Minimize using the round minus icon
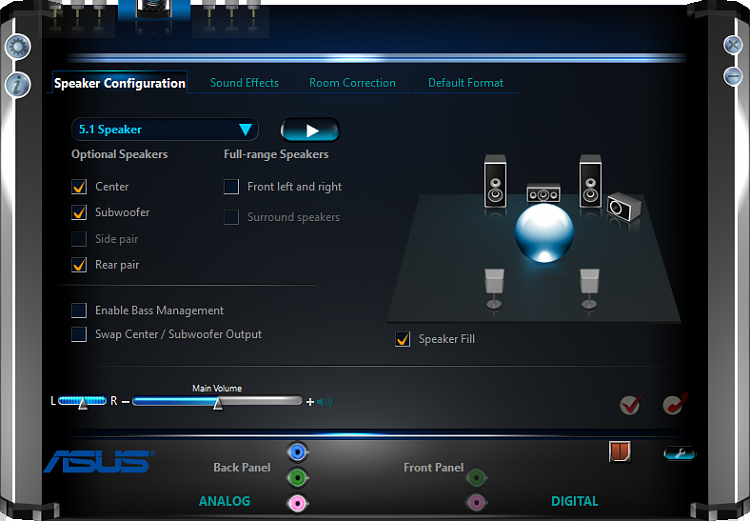This screenshot has width=750, height=521. click(x=733, y=76)
